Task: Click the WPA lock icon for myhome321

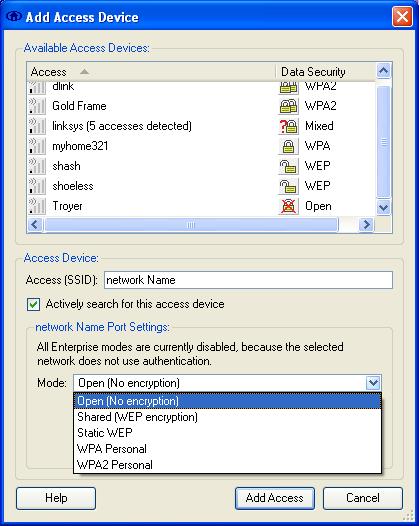Action: pyautogui.click(x=288, y=146)
